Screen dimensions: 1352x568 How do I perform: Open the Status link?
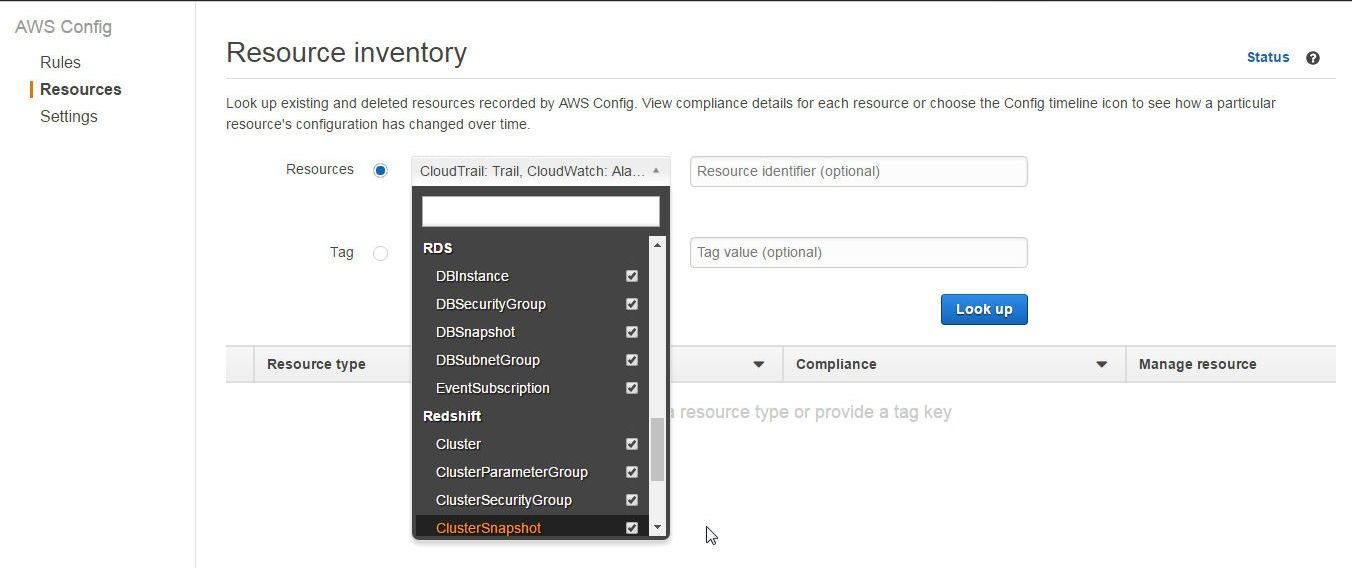point(1268,57)
